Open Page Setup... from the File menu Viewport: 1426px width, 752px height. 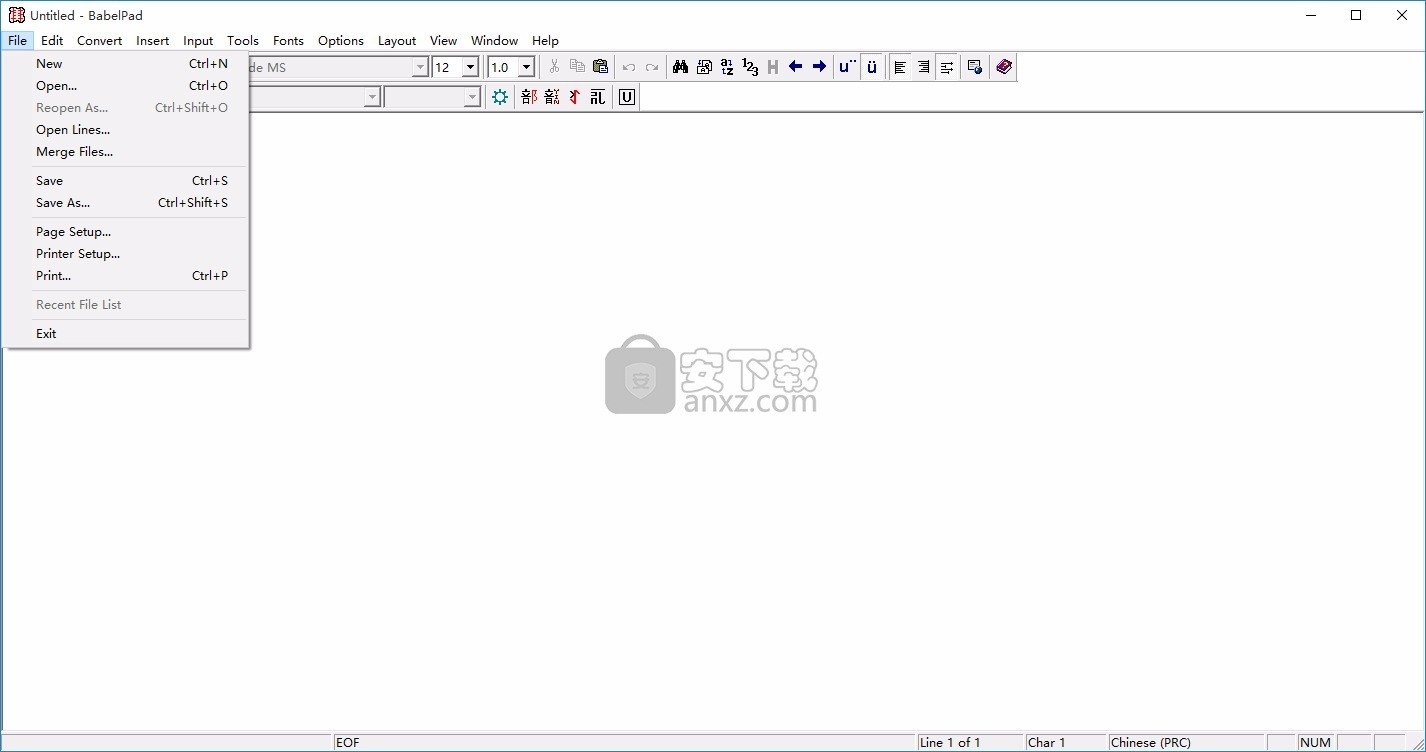(126, 232)
